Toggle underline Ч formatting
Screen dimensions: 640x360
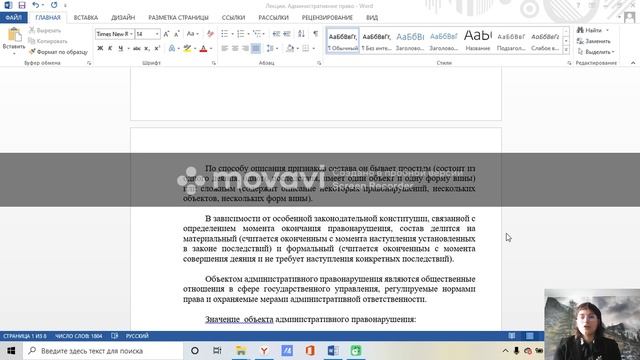120,49
